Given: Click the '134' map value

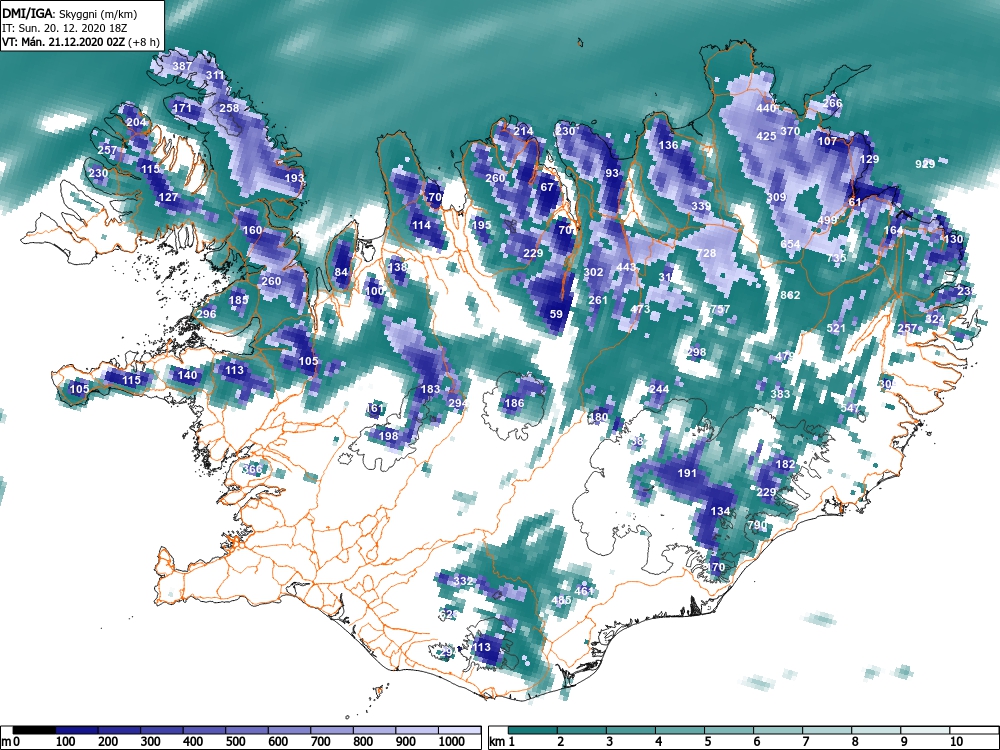Looking at the screenshot, I should pos(720,511).
